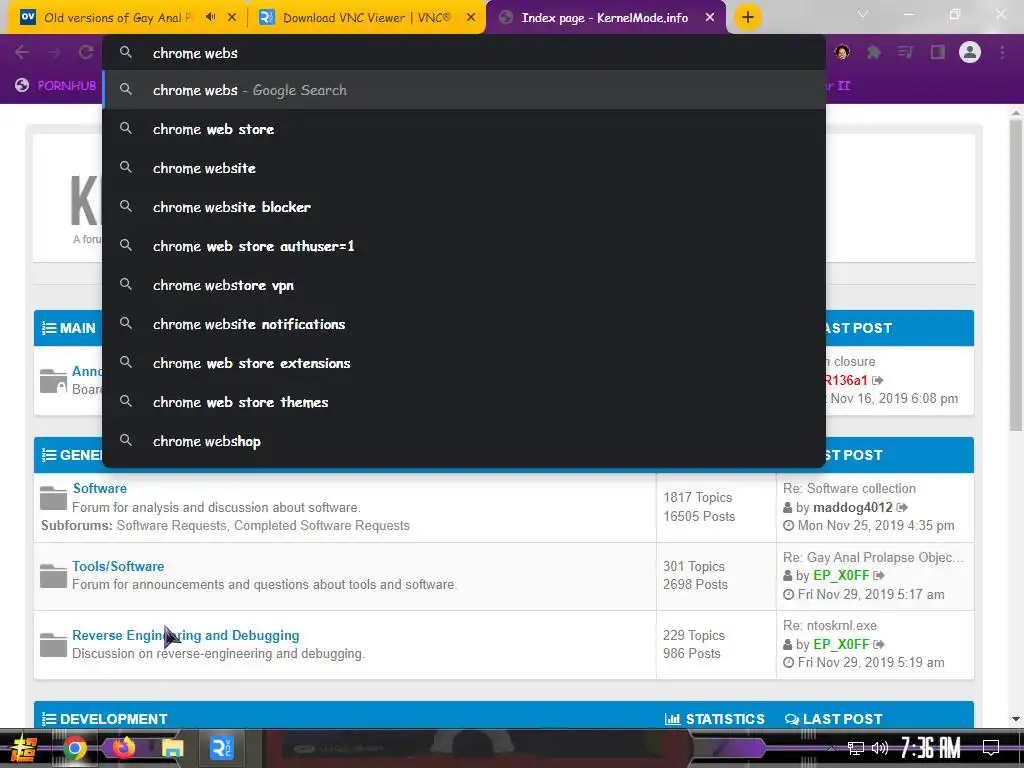Open Windows Start button in taskbar

(x=24, y=748)
